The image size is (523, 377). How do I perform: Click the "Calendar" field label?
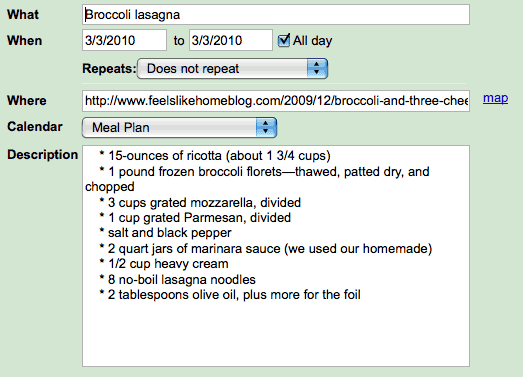(35, 126)
